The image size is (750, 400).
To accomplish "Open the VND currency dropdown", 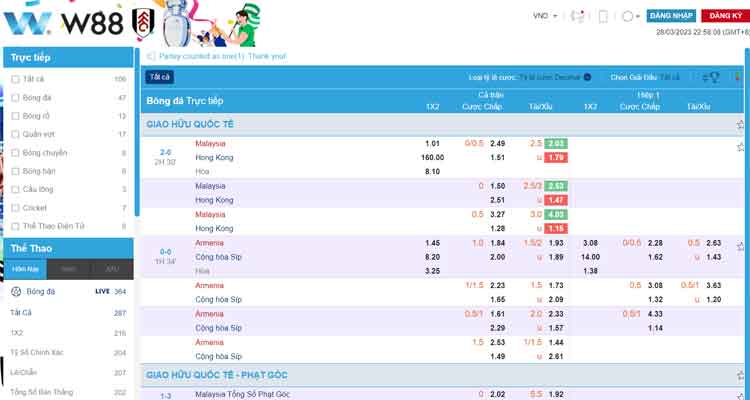I will pyautogui.click(x=545, y=16).
